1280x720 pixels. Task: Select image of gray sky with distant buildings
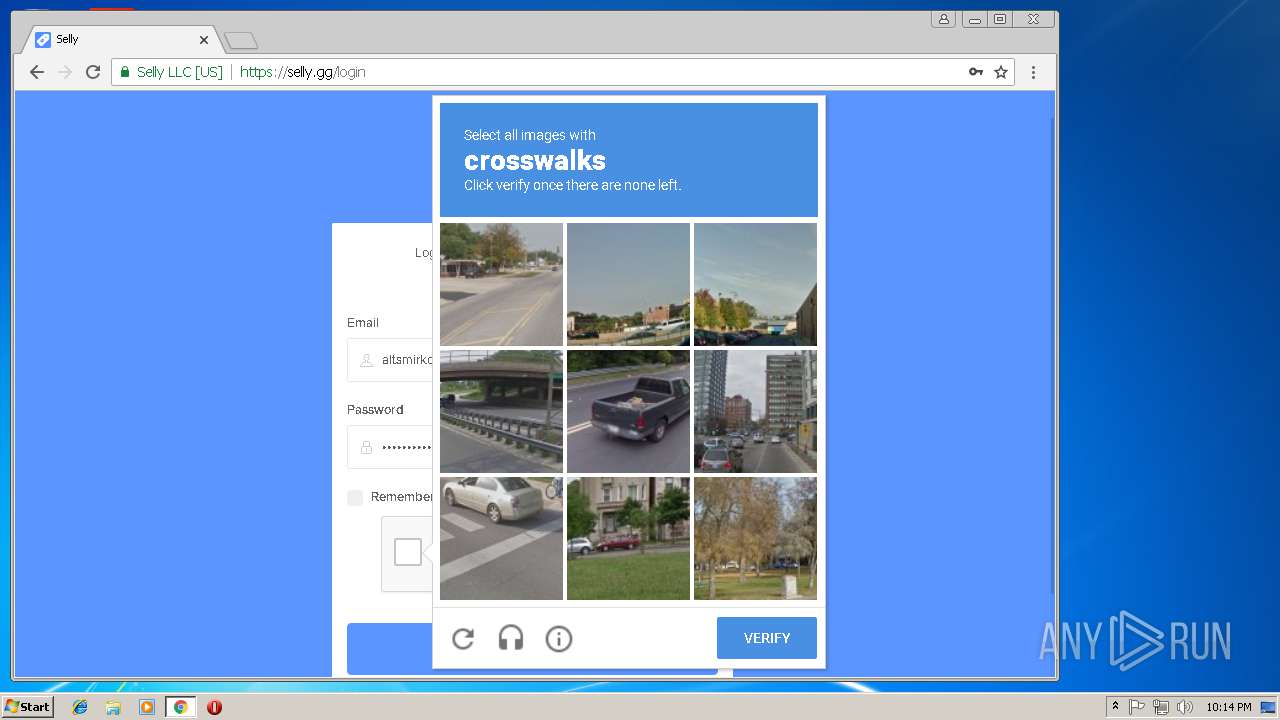point(628,284)
